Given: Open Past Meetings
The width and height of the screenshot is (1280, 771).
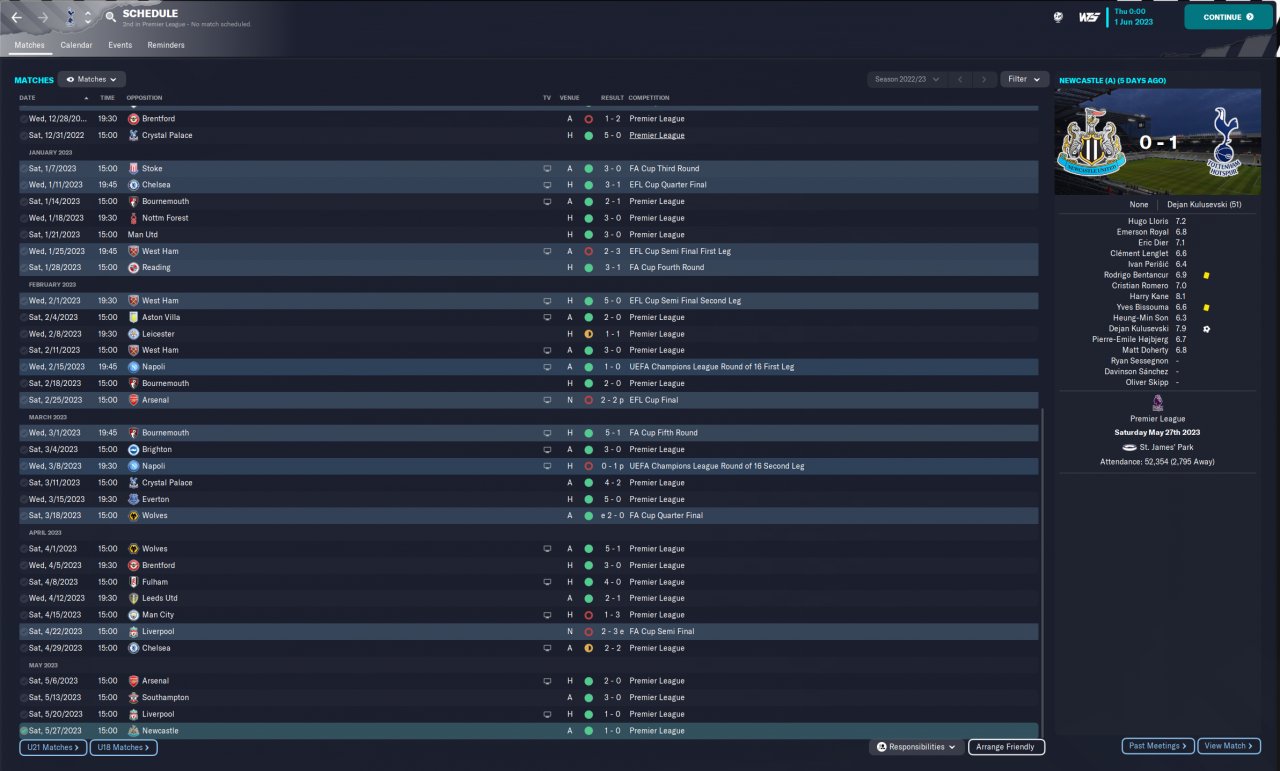Looking at the screenshot, I should 1158,746.
